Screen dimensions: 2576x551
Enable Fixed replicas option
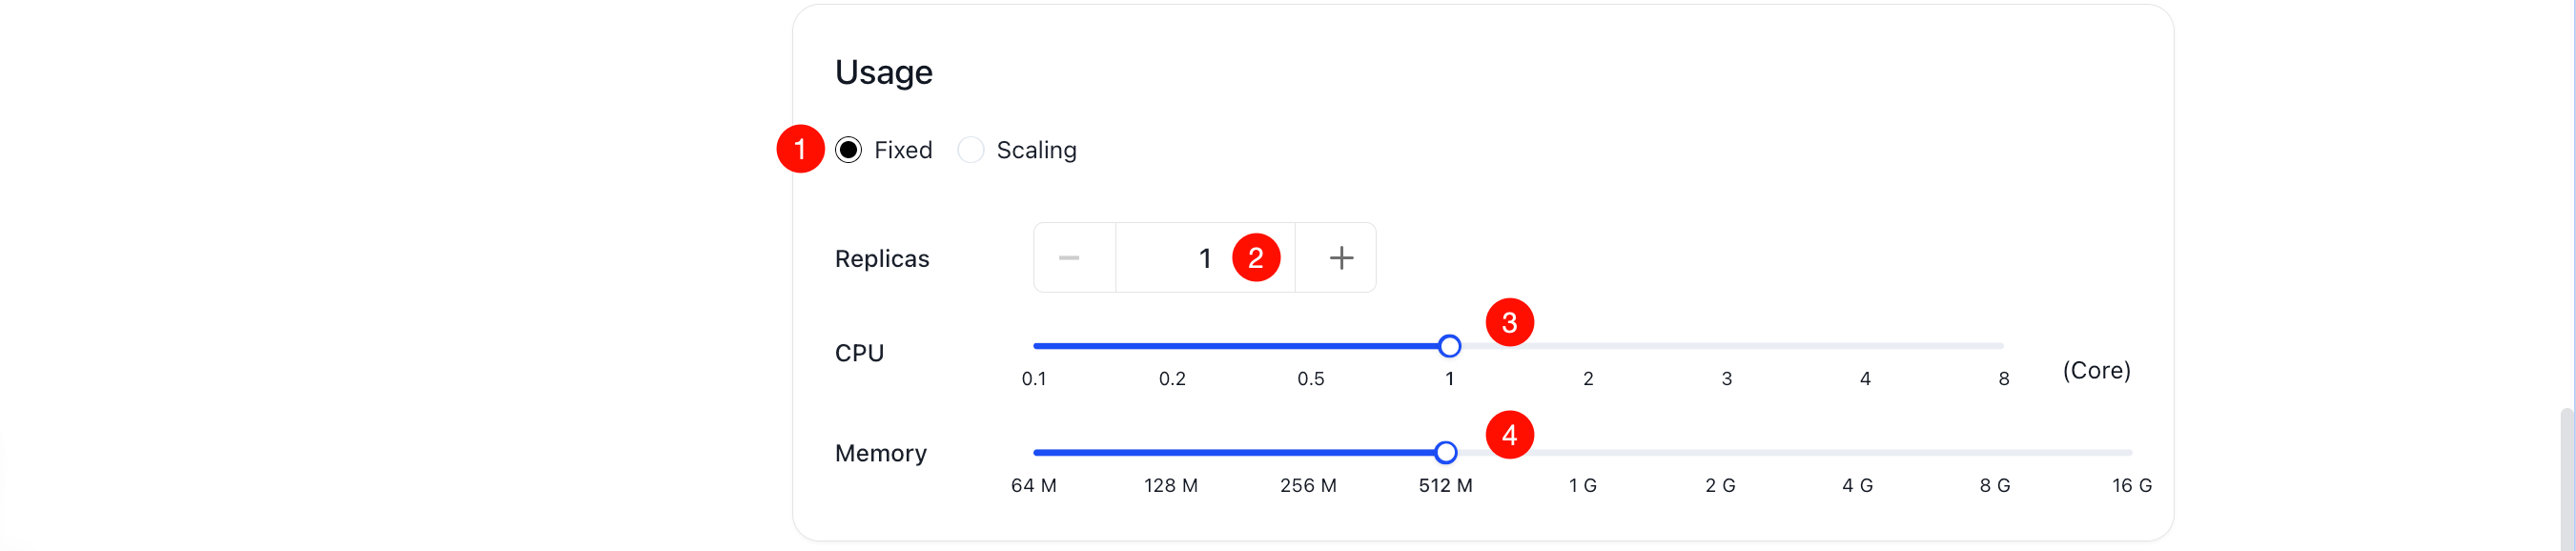click(849, 150)
